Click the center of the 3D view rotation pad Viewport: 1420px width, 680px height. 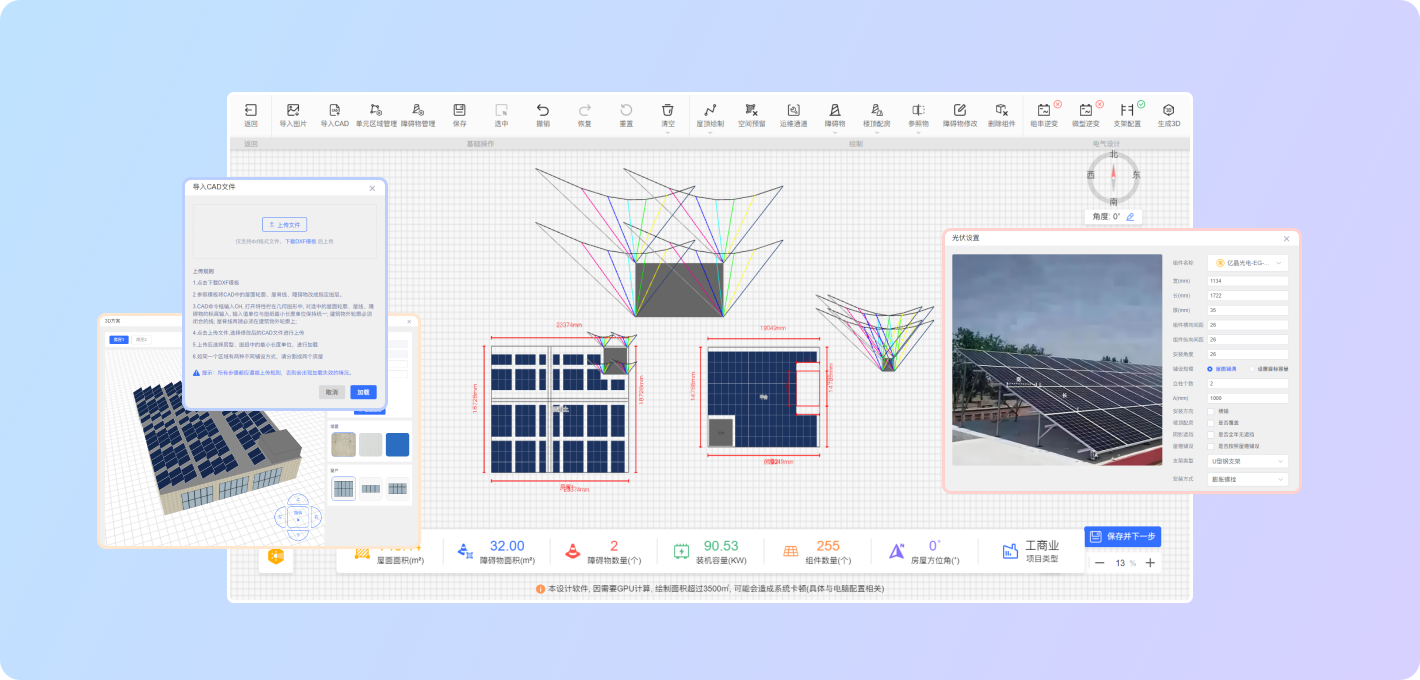[298, 515]
